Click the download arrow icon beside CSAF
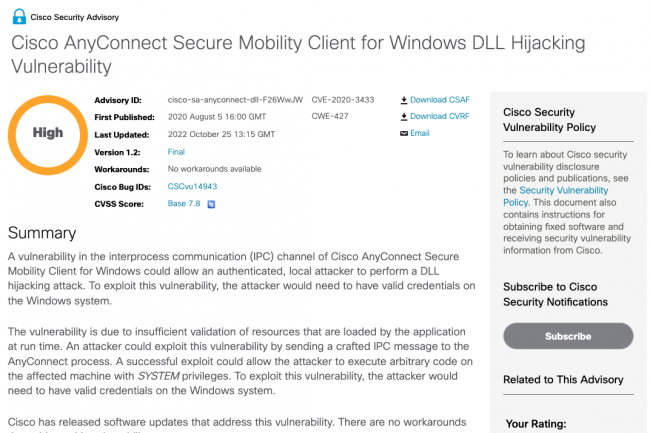The width and height of the screenshot is (650, 433). pos(404,100)
